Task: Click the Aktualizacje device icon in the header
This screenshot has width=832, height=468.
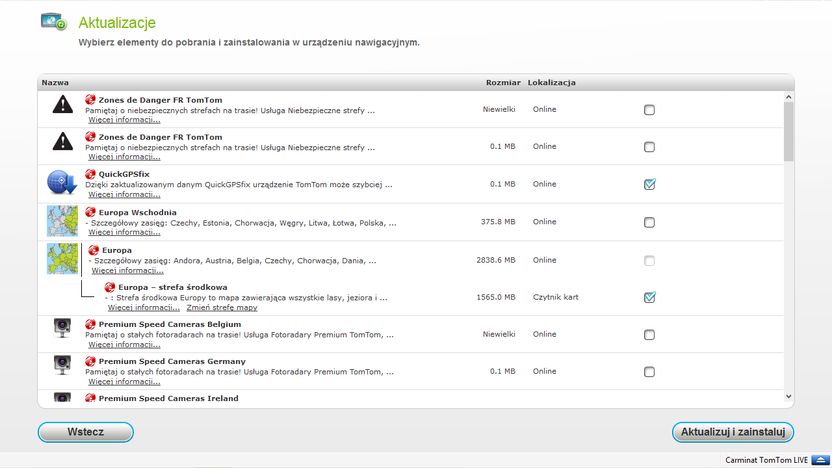Action: coord(54,21)
